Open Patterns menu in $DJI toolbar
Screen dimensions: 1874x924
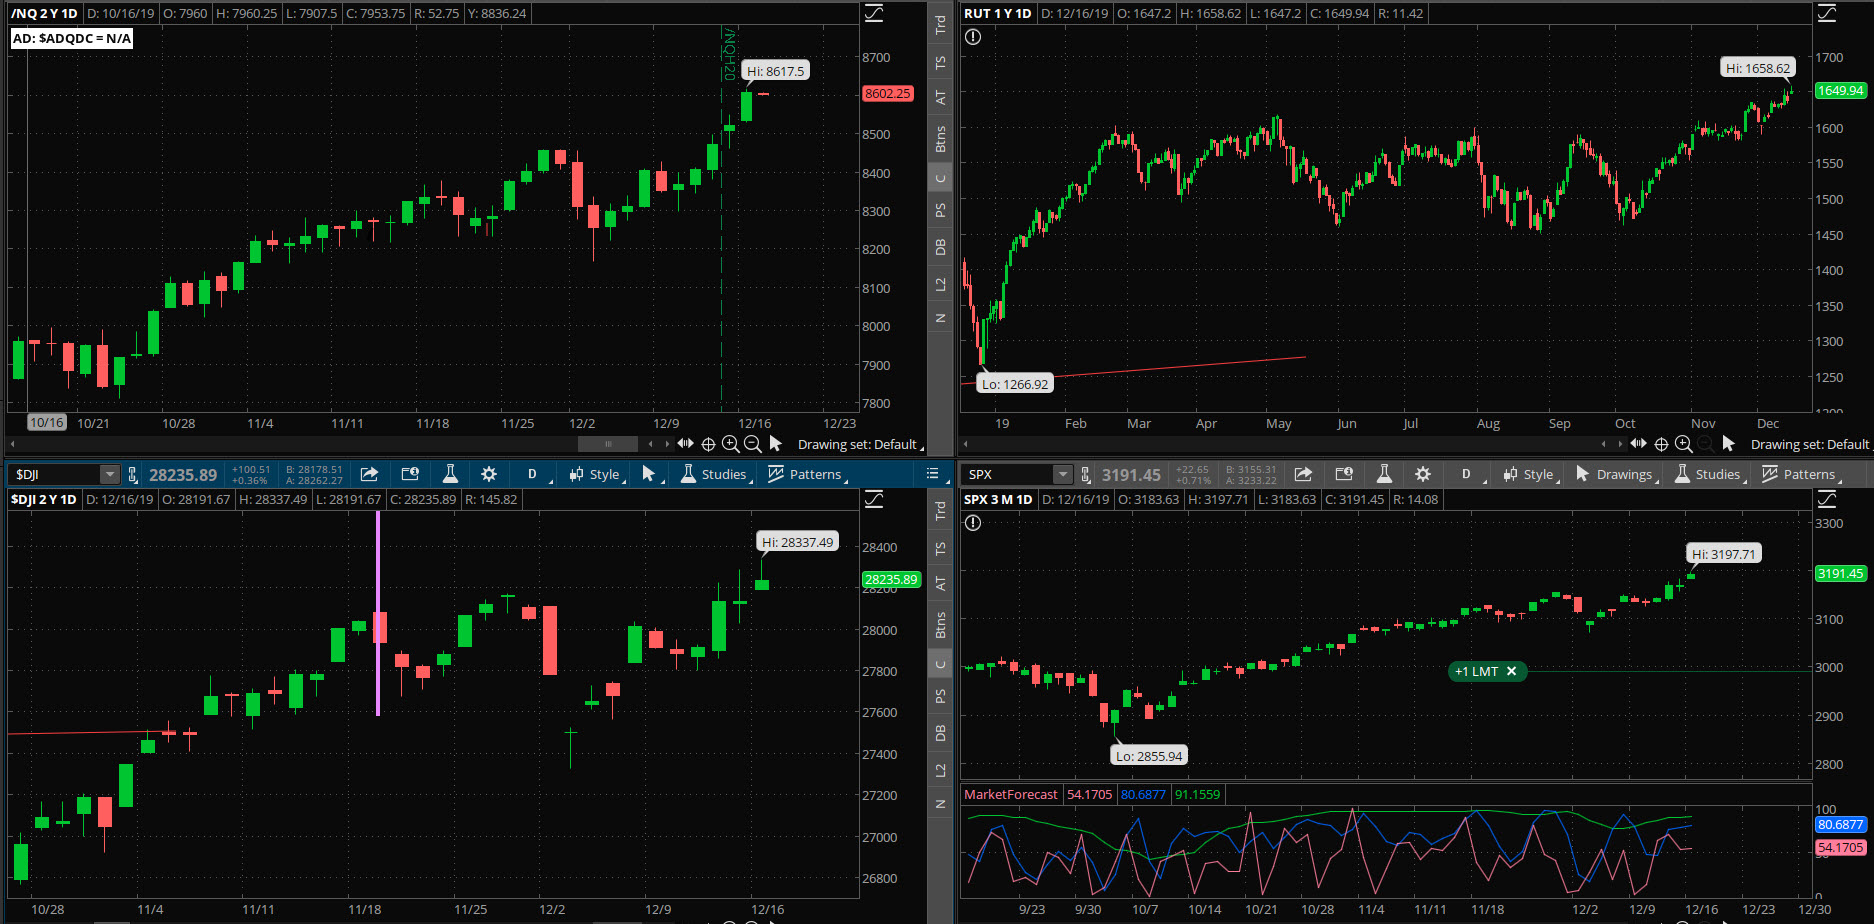(808, 474)
